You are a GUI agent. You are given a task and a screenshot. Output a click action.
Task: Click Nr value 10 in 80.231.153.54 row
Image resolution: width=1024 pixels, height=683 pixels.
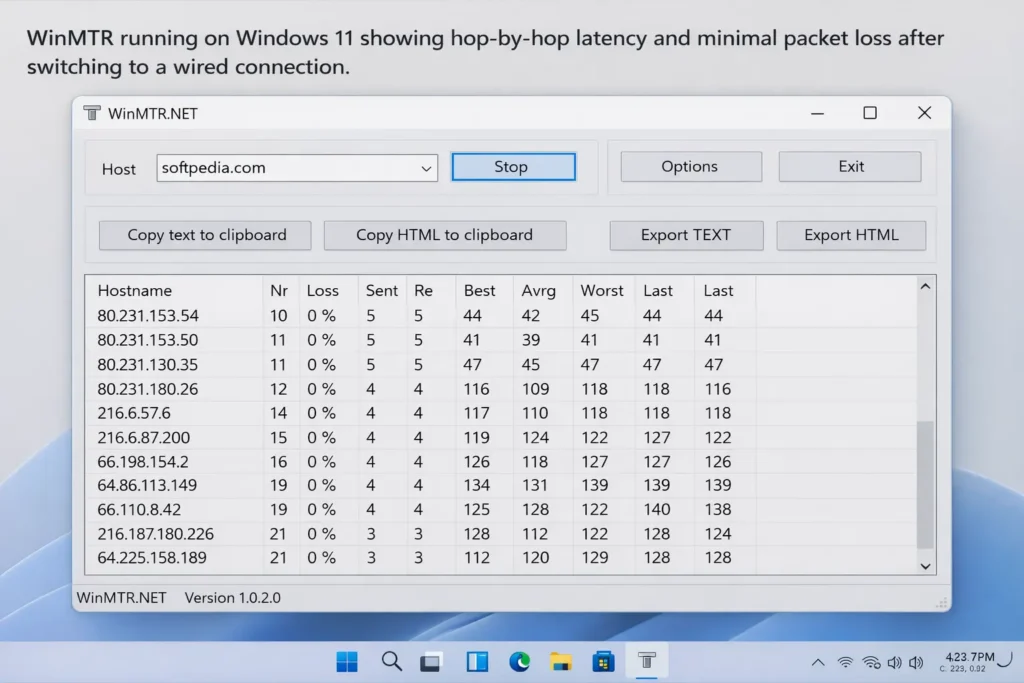pyautogui.click(x=278, y=316)
